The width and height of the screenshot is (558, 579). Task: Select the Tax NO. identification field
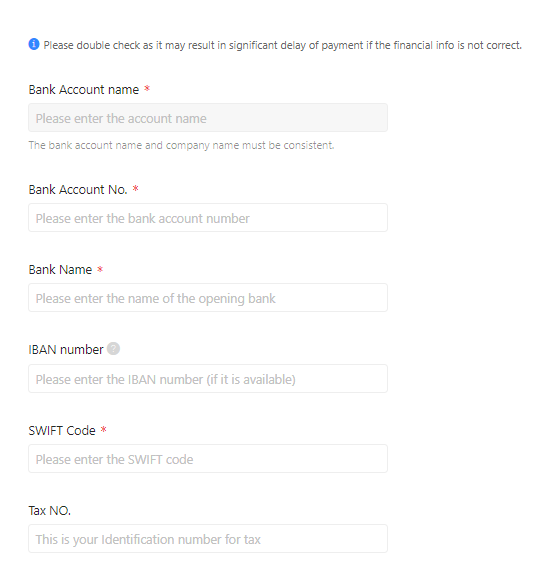[x=208, y=539]
